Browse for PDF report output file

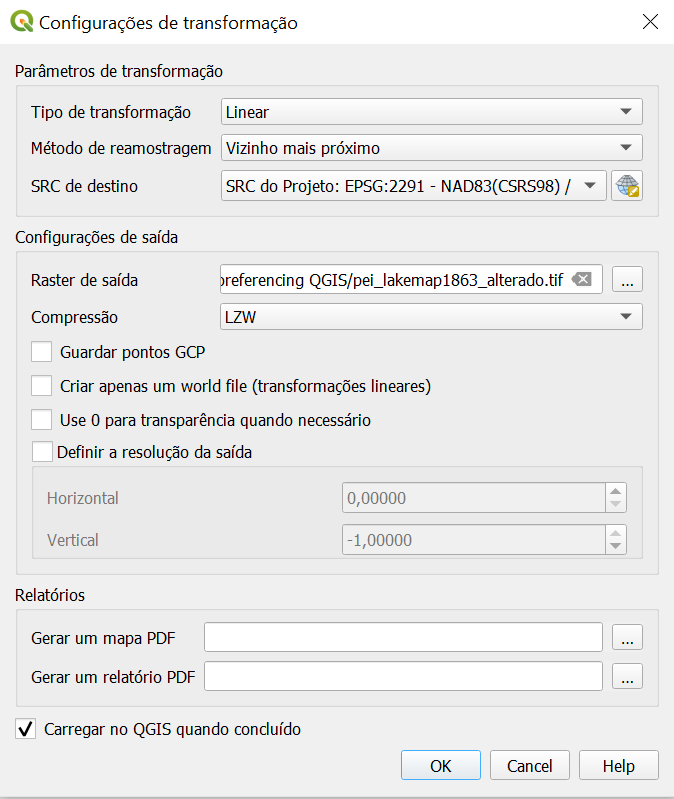click(627, 677)
